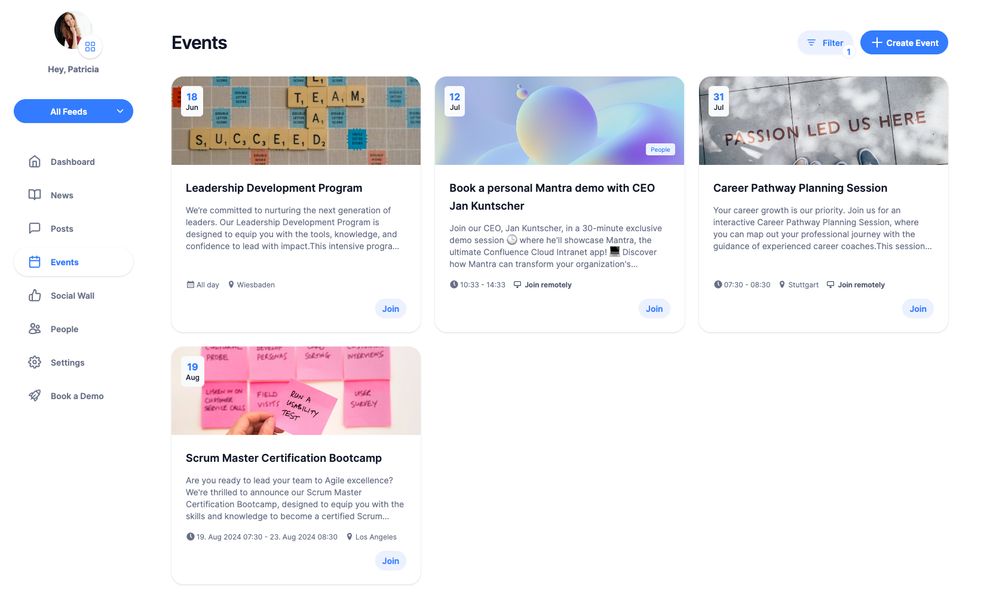This screenshot has width=999, height=610.
Task: Open Book a personal Mantra demo title
Action: [552, 197]
